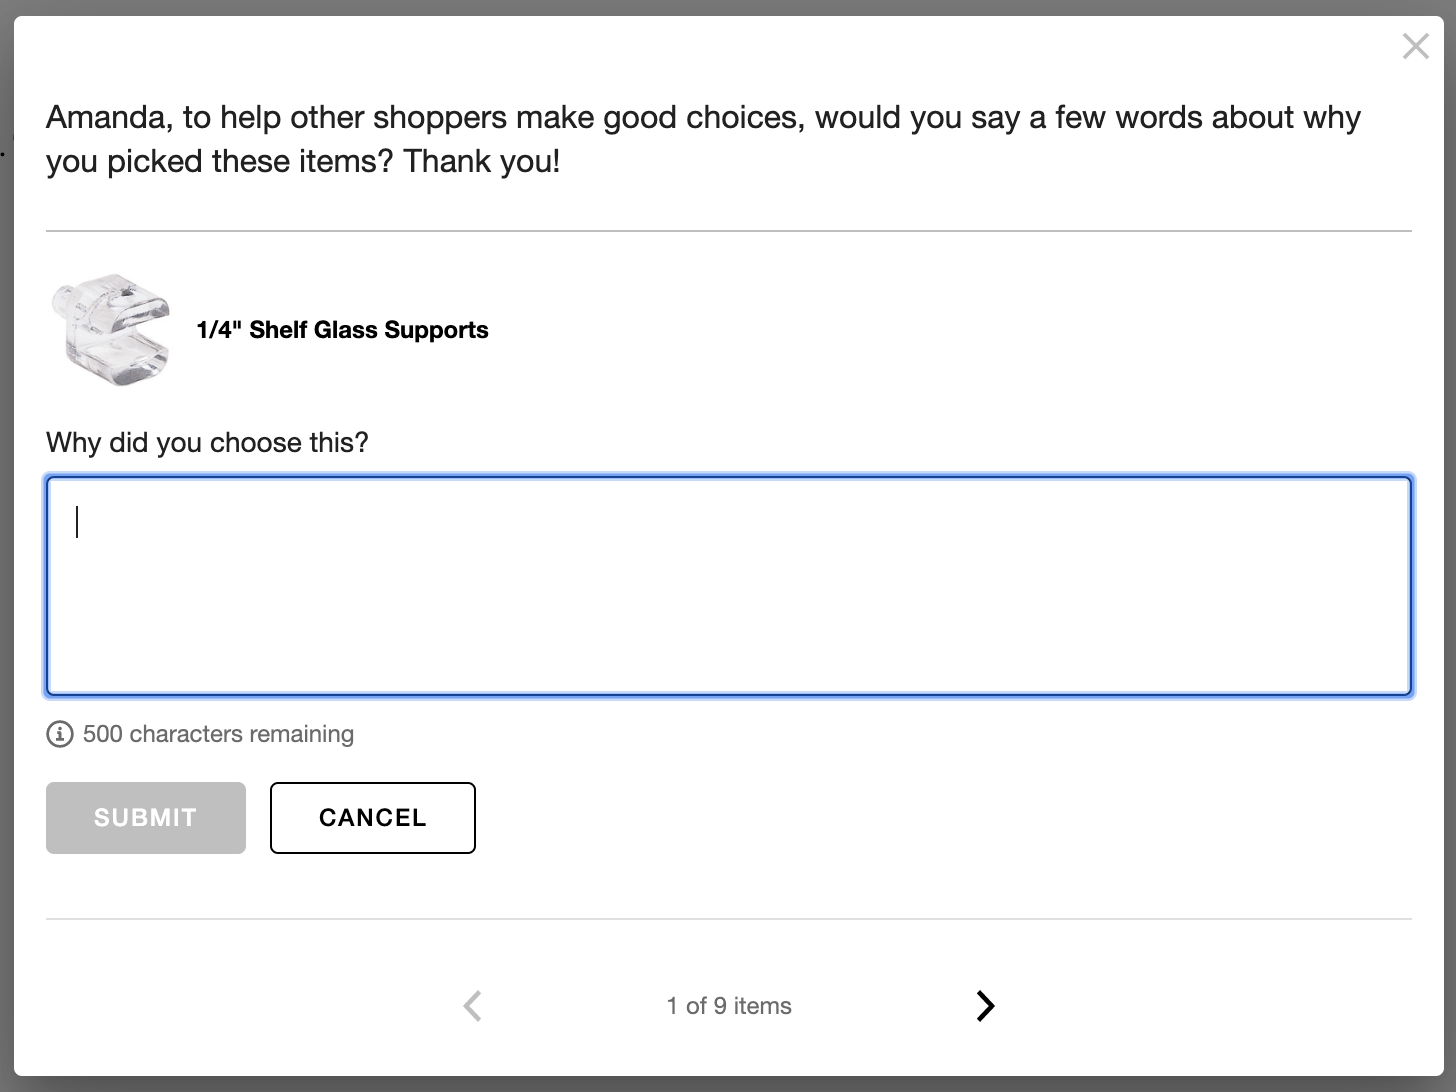Click the word "shoppers" in the heading

440,118
